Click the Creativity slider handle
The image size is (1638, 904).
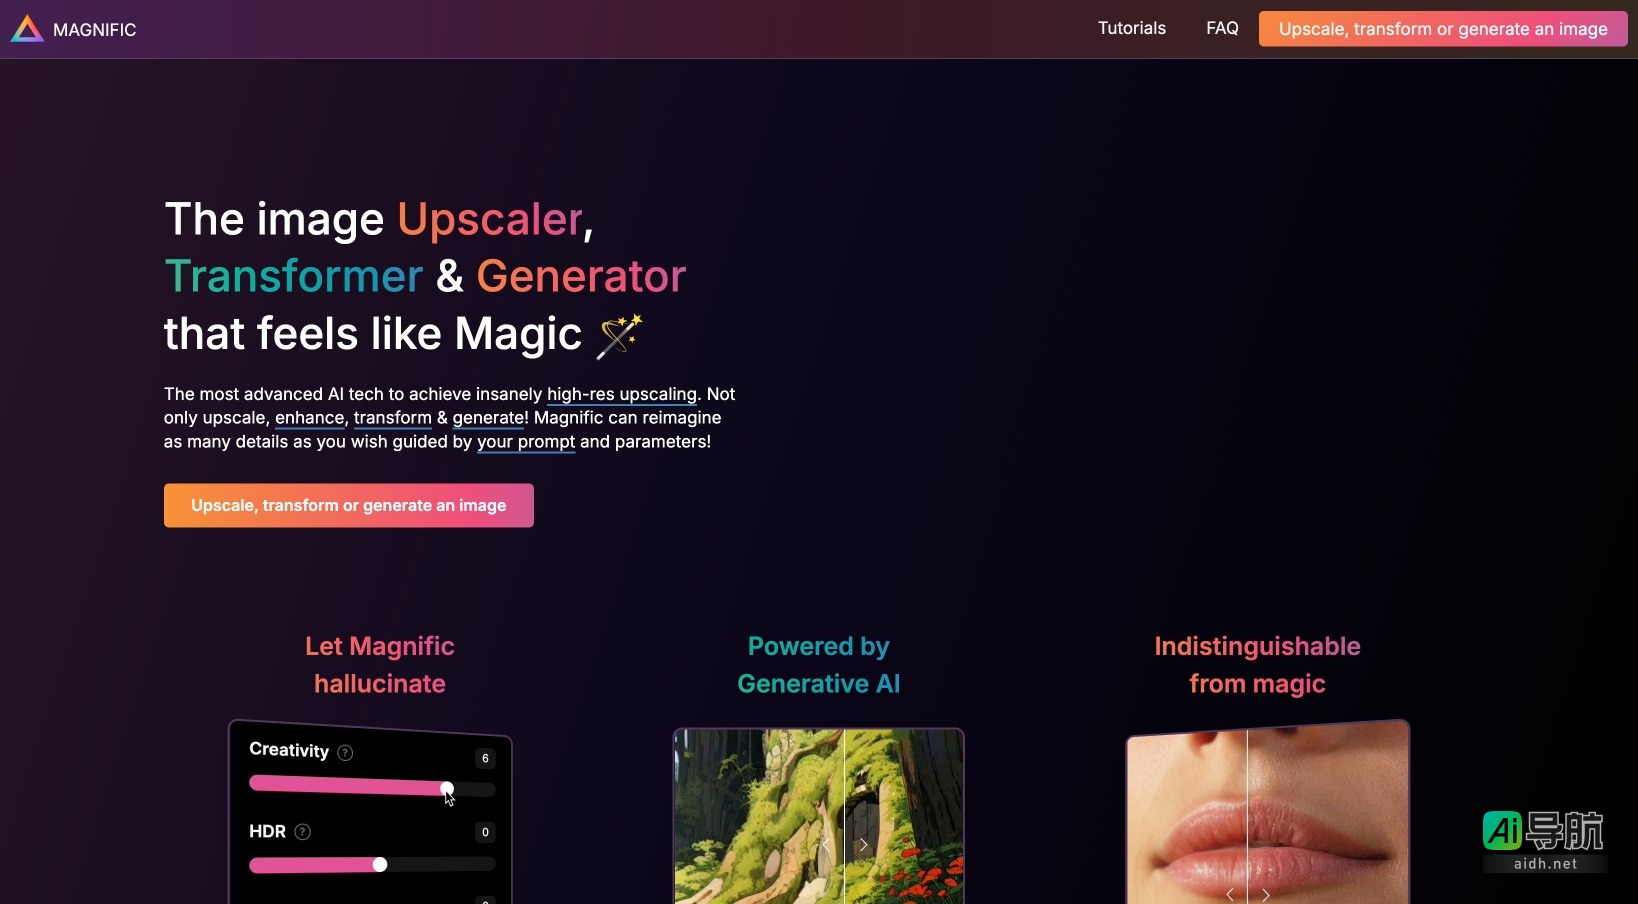(x=447, y=789)
